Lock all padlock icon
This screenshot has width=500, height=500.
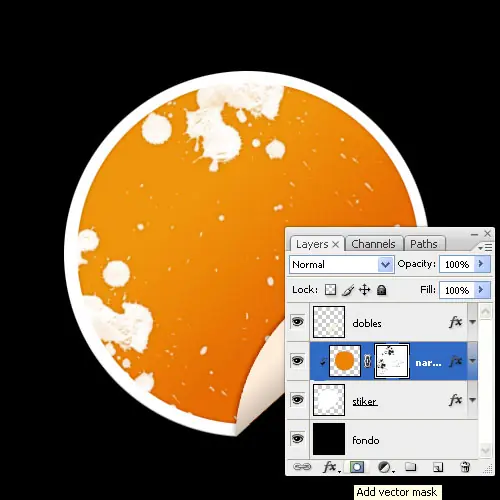click(x=381, y=290)
